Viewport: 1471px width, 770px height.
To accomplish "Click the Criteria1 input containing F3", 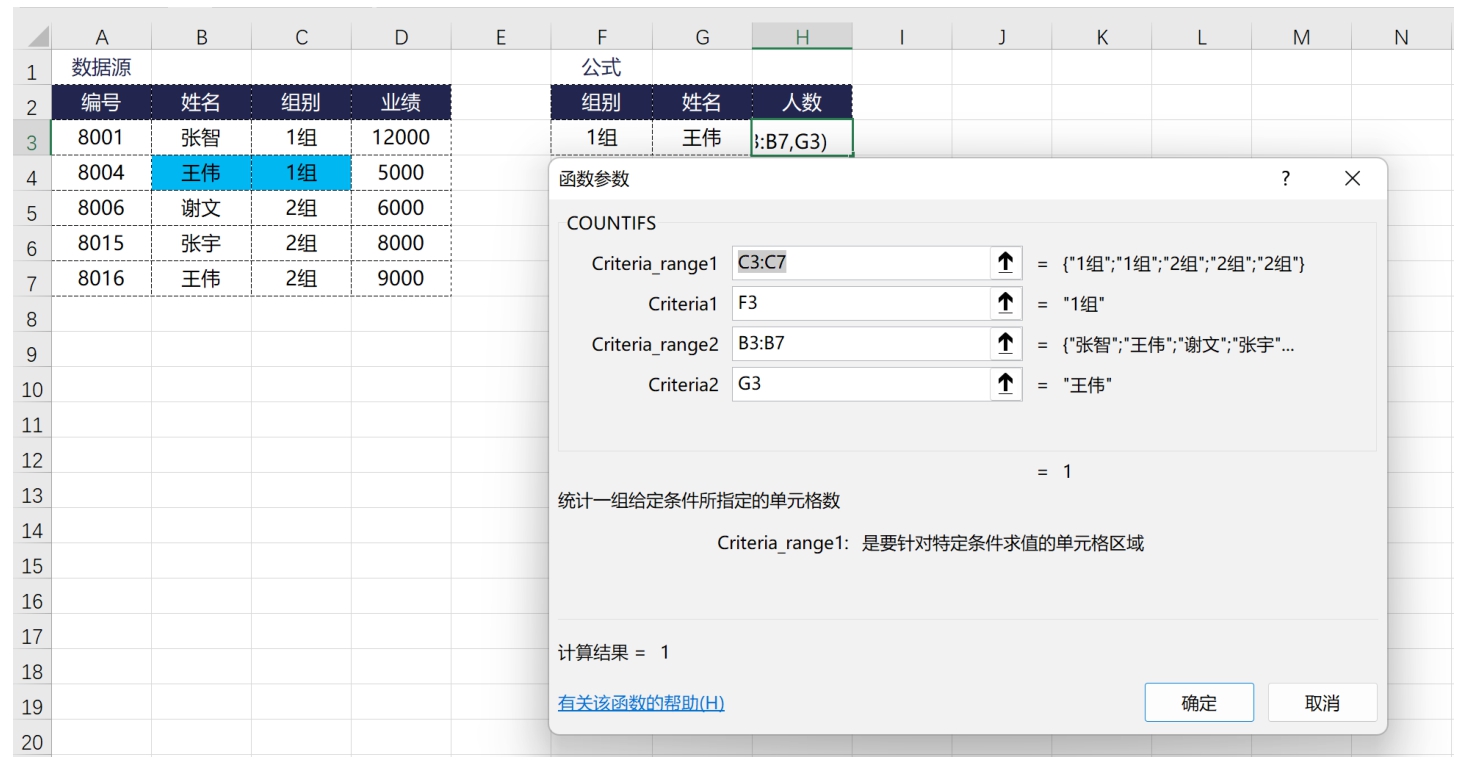I will point(860,304).
